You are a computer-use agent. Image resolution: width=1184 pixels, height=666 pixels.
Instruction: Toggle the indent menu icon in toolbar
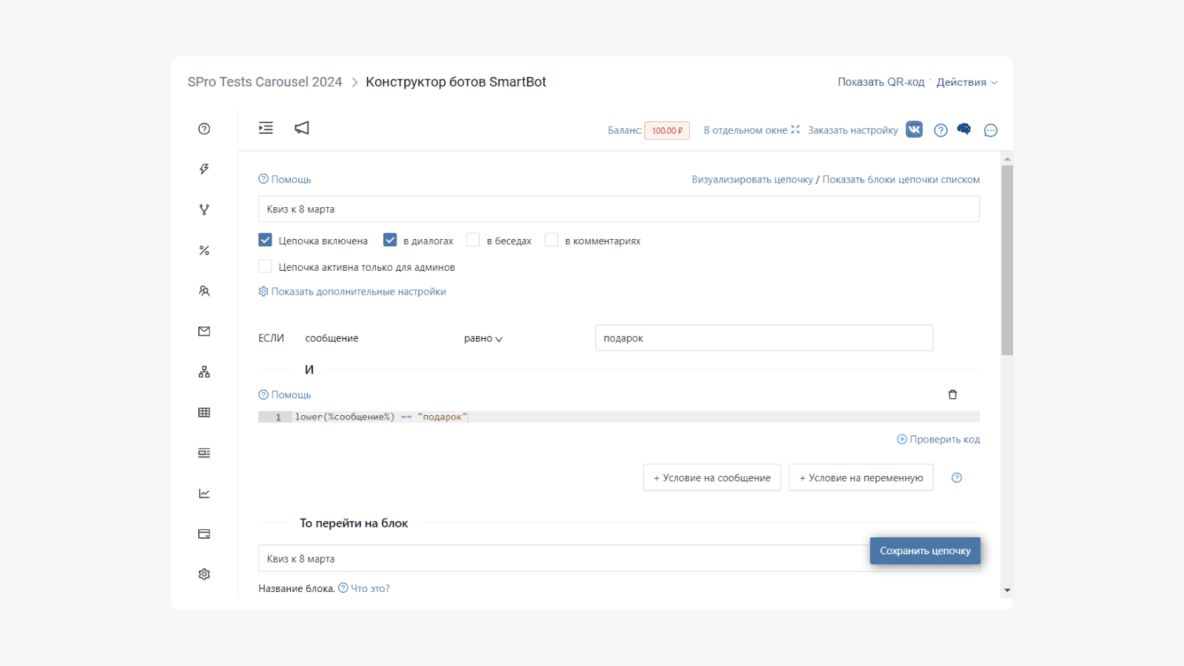266,128
